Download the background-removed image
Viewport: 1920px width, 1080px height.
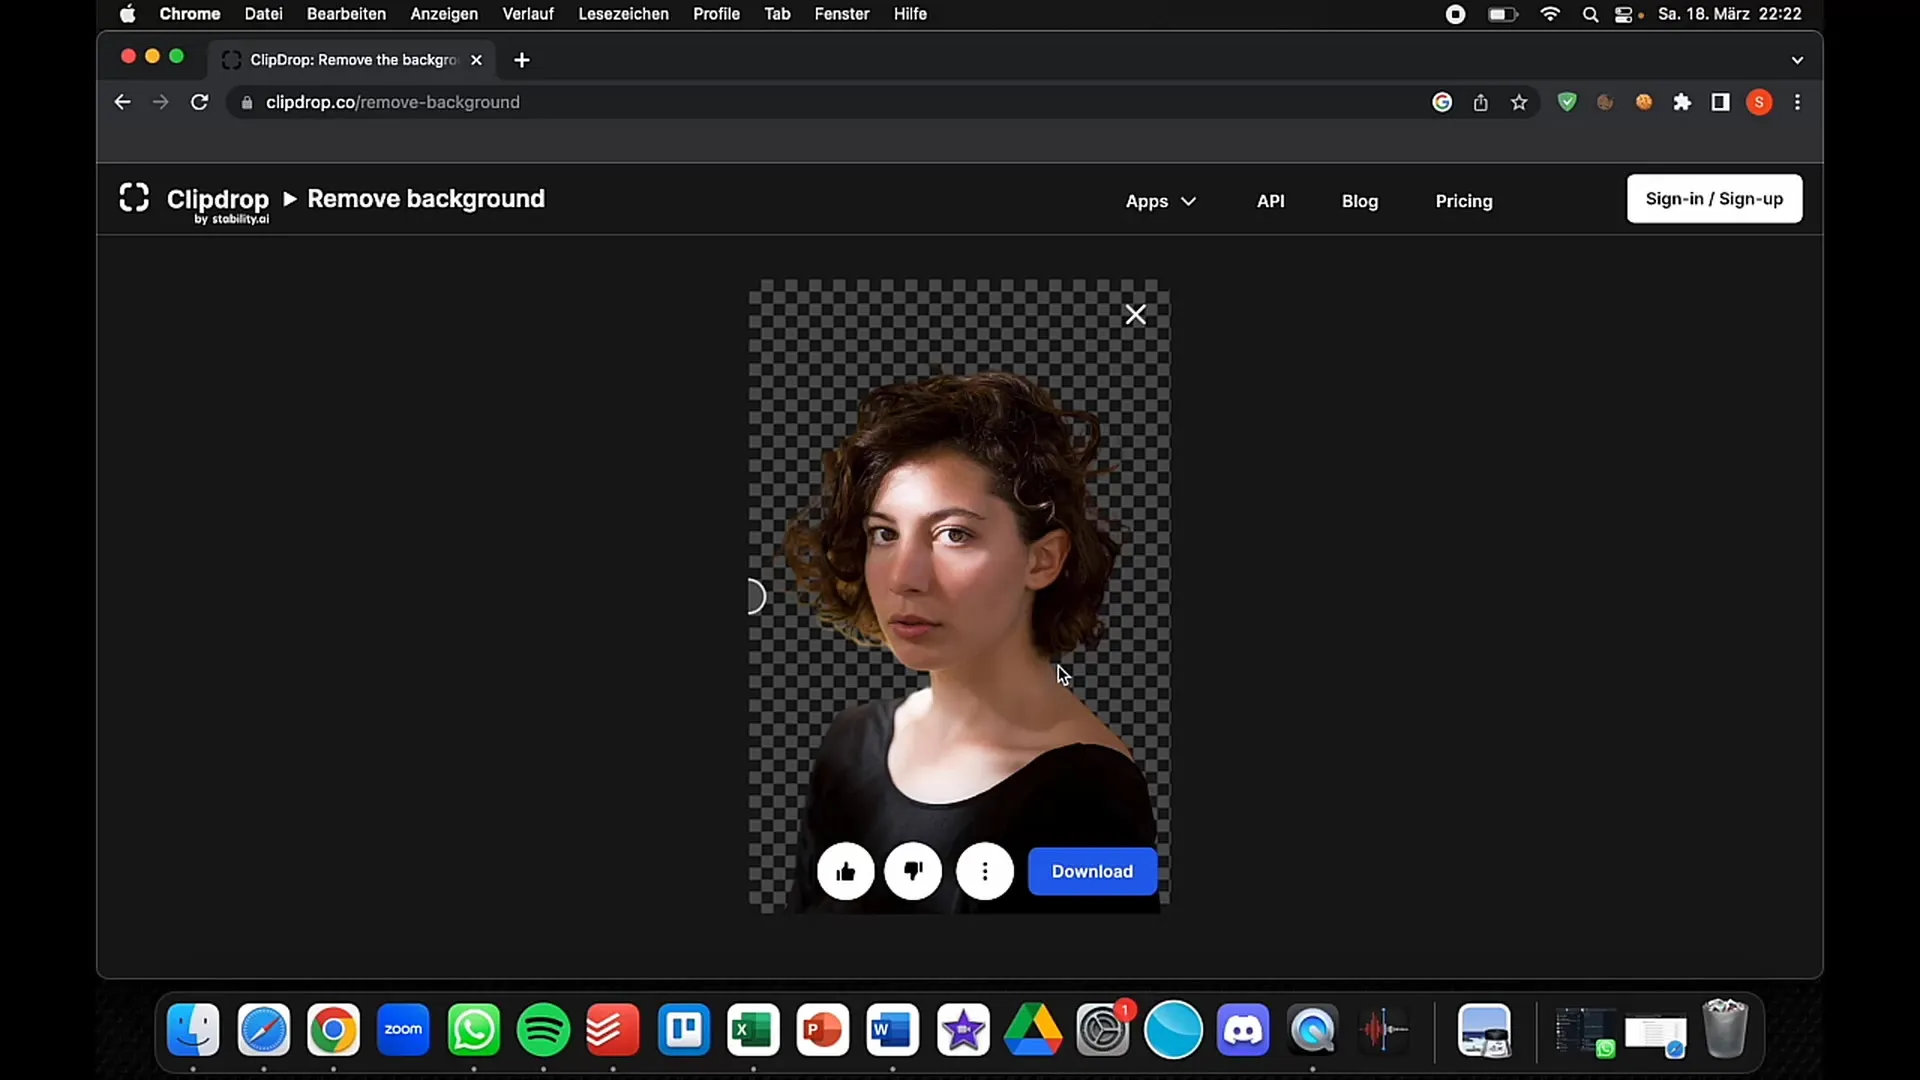1092,871
